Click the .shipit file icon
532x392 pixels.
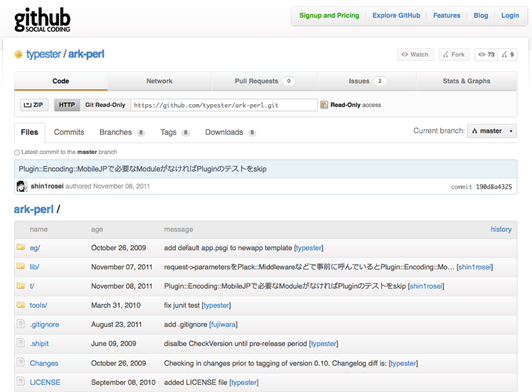point(21,343)
